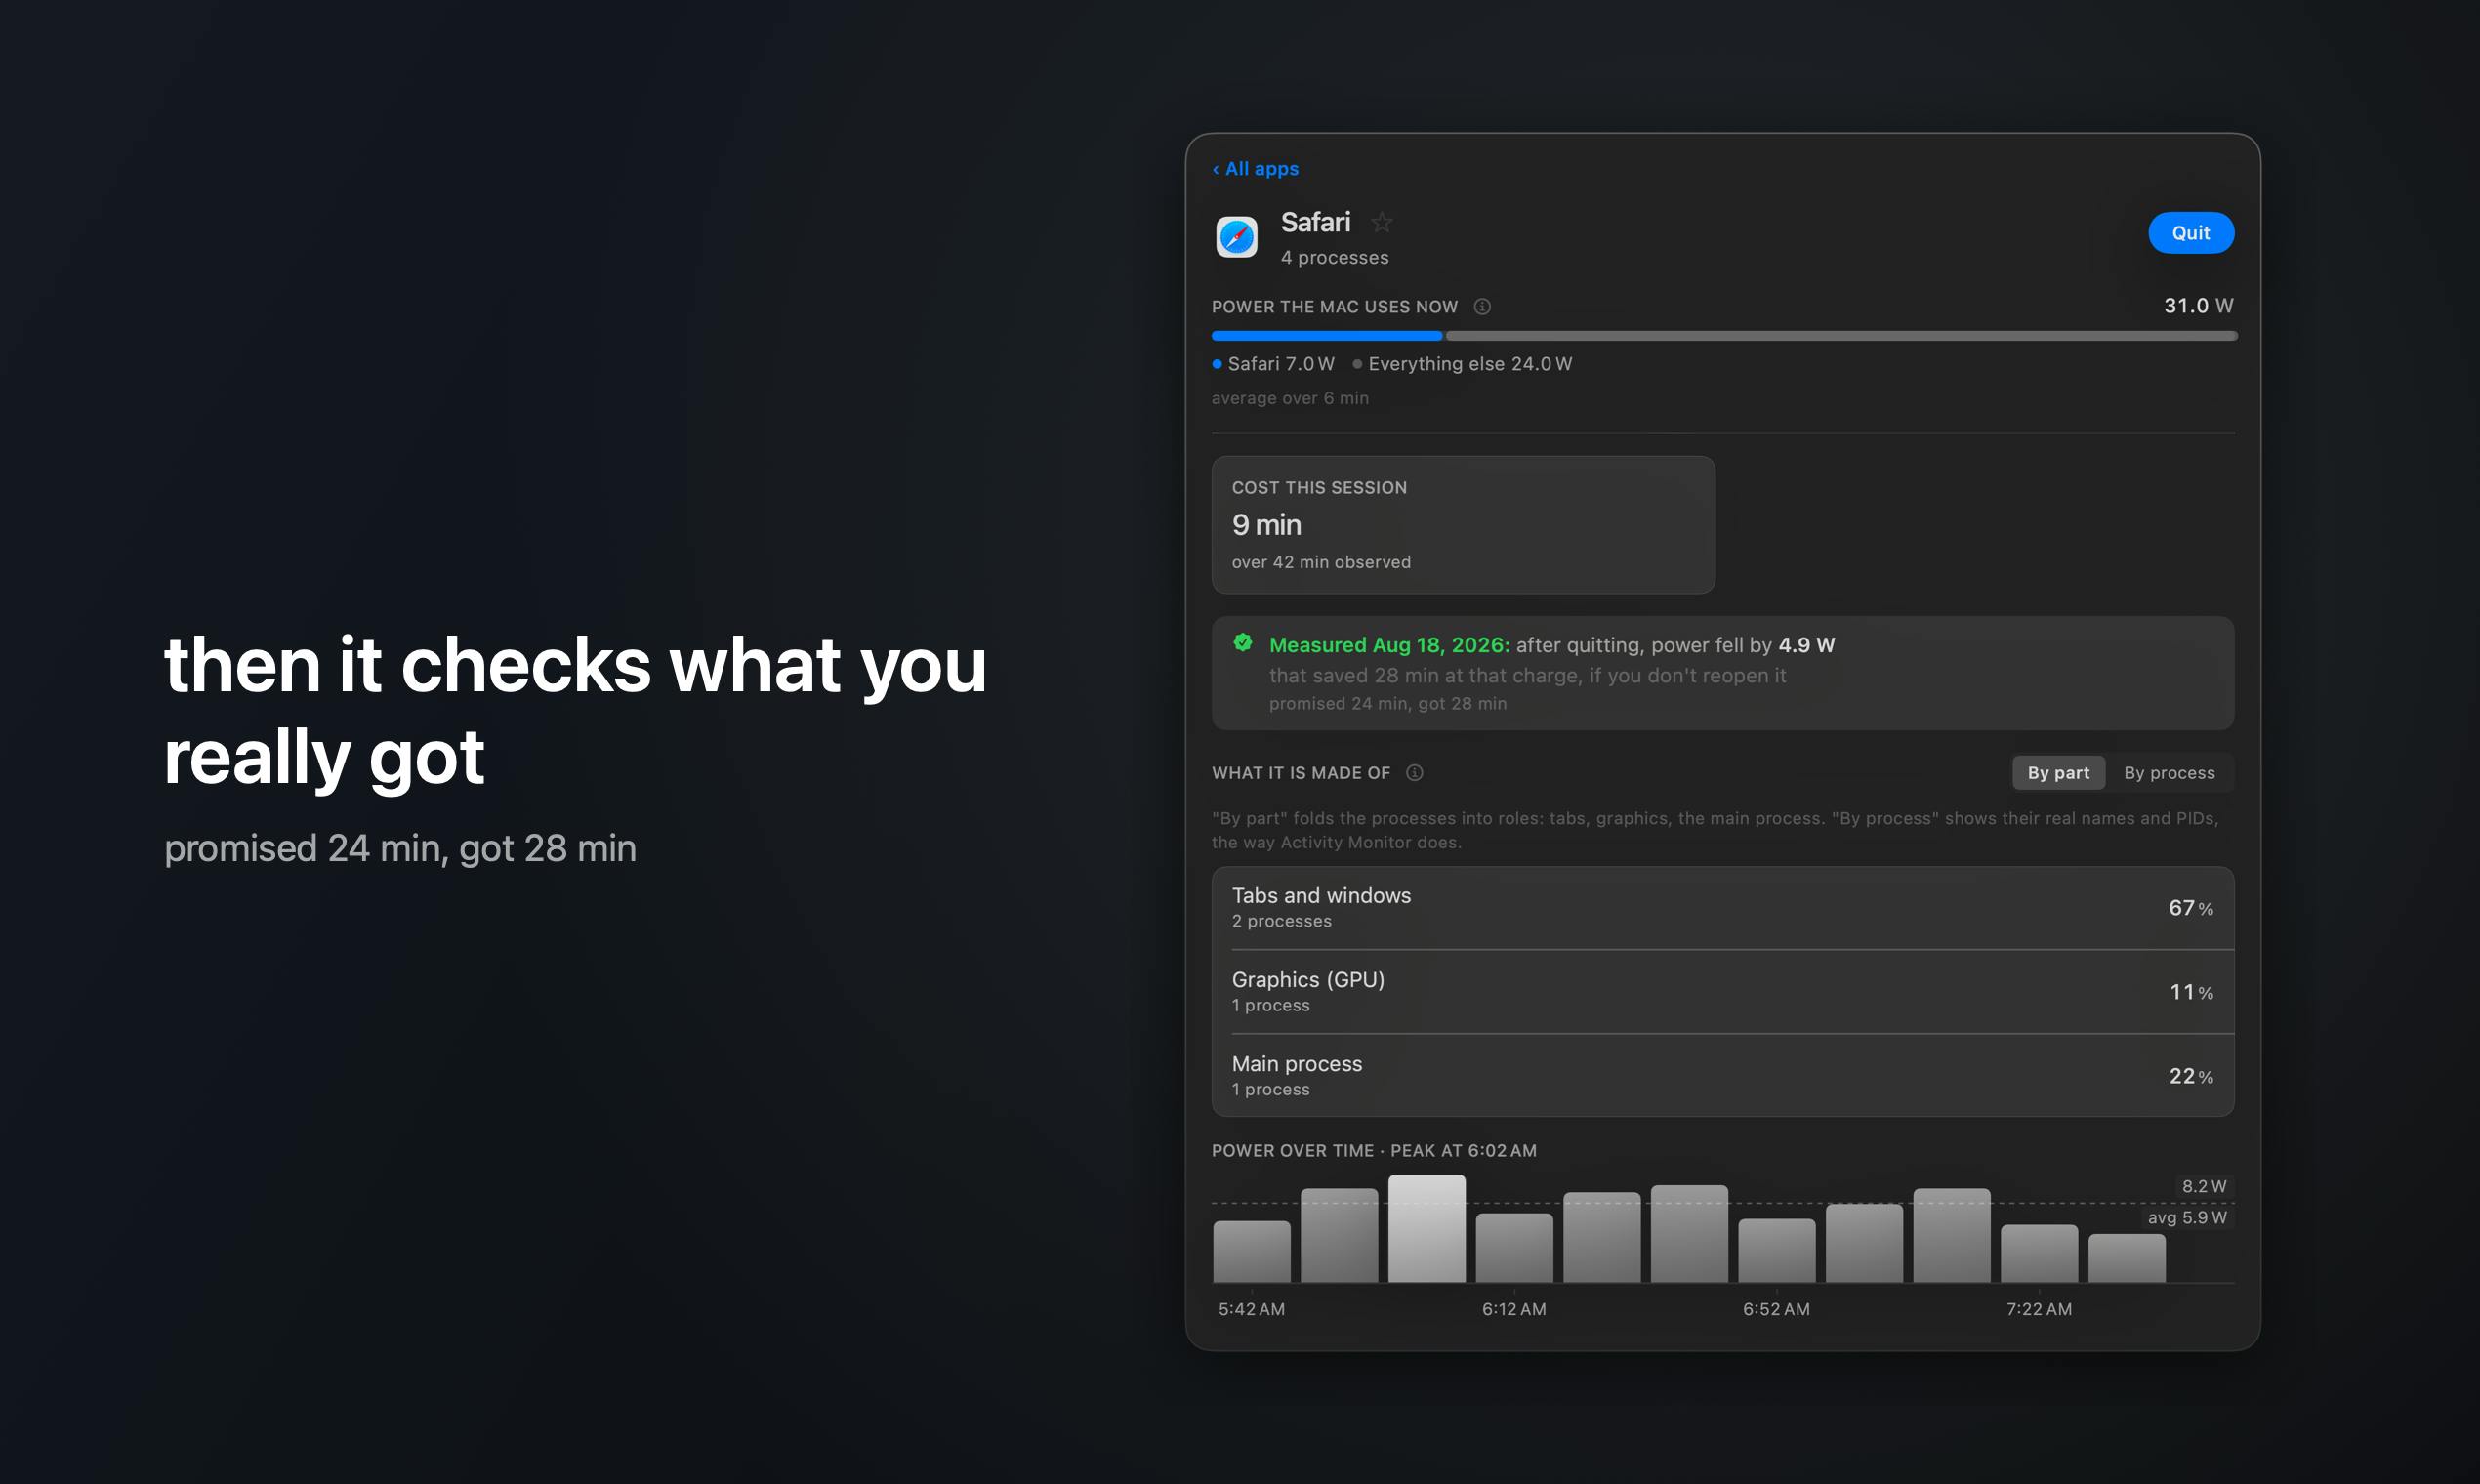The image size is (2480, 1484).
Task: Click the blue Safari power bar segment
Action: tap(1327, 336)
